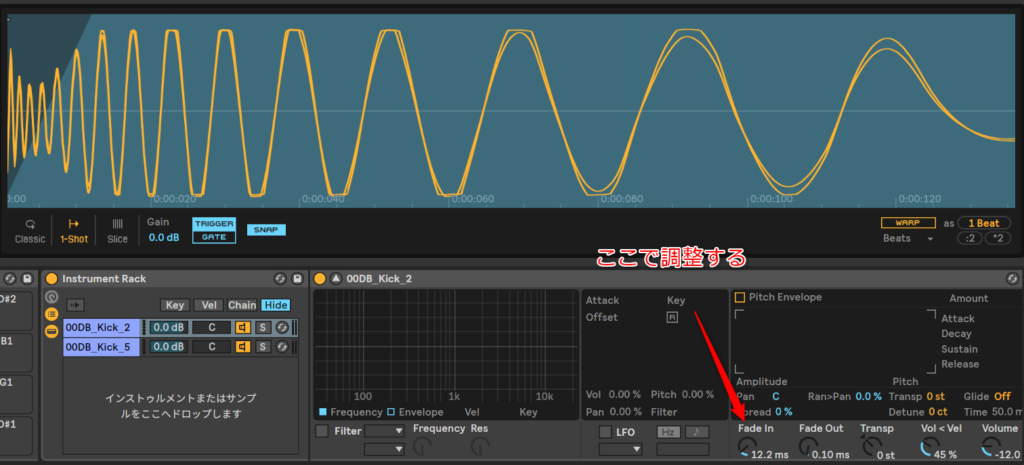Open the Filter type dropdown
Viewport: 1024px width, 465px height.
point(386,431)
